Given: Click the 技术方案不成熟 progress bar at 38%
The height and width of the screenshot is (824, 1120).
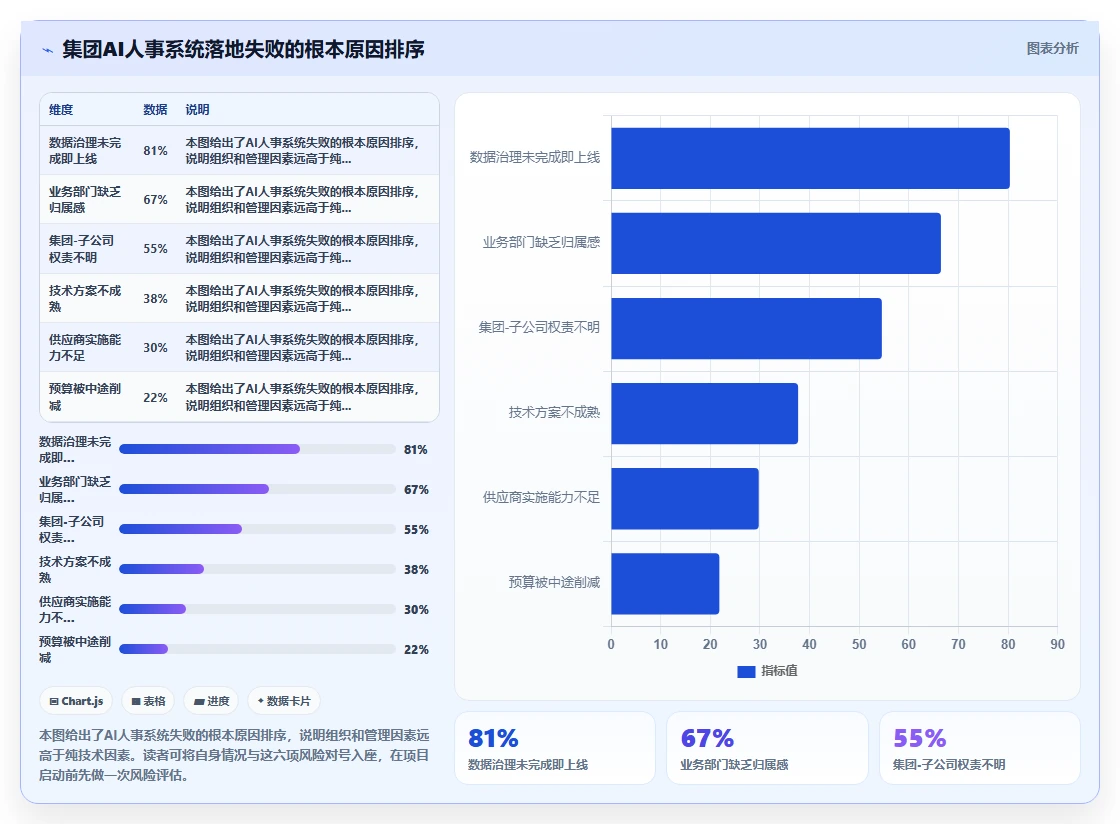Looking at the screenshot, I should (257, 569).
